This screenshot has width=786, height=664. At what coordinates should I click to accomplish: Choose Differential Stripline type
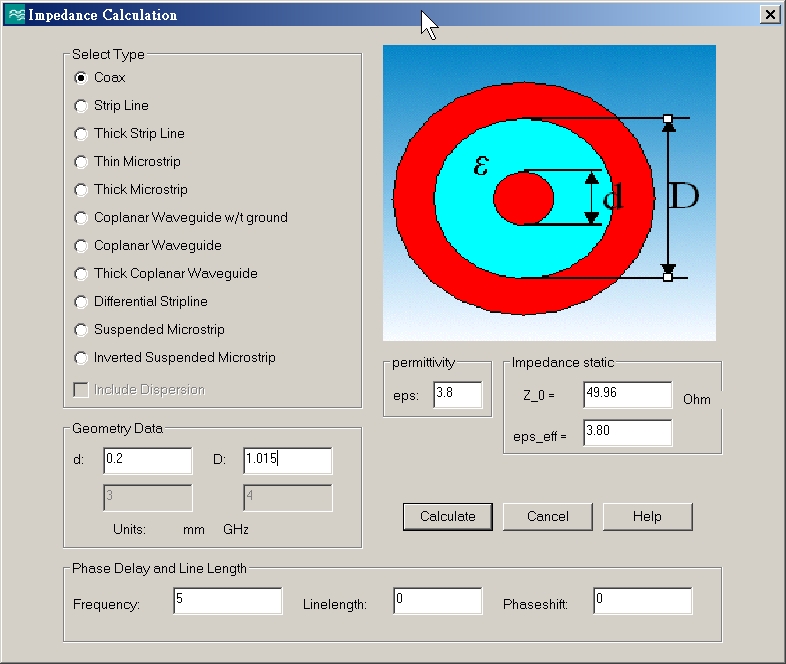(82, 302)
